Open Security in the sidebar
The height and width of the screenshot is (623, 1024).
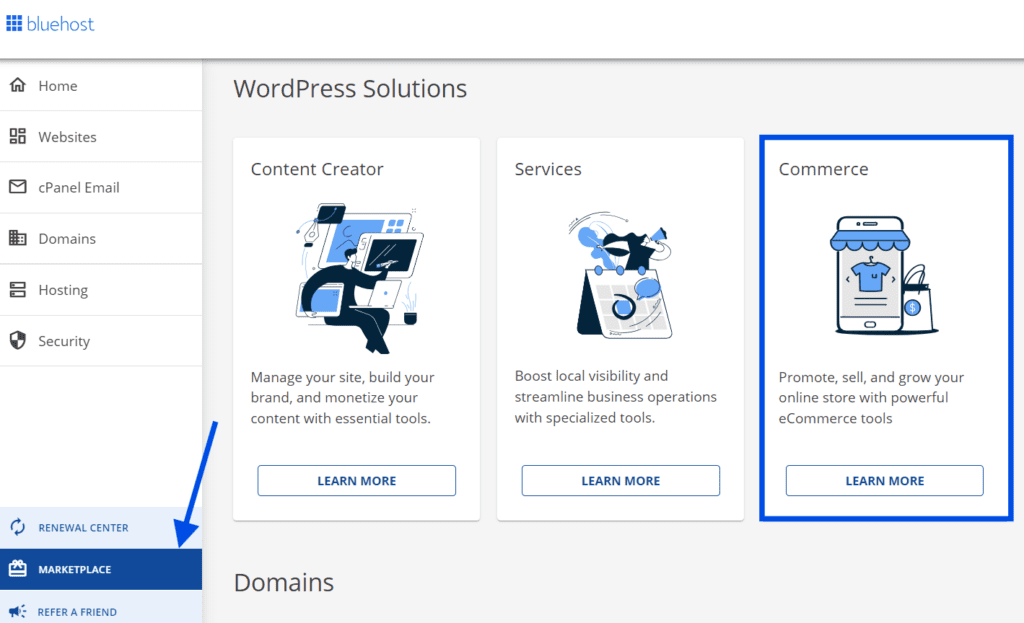[x=101, y=341]
